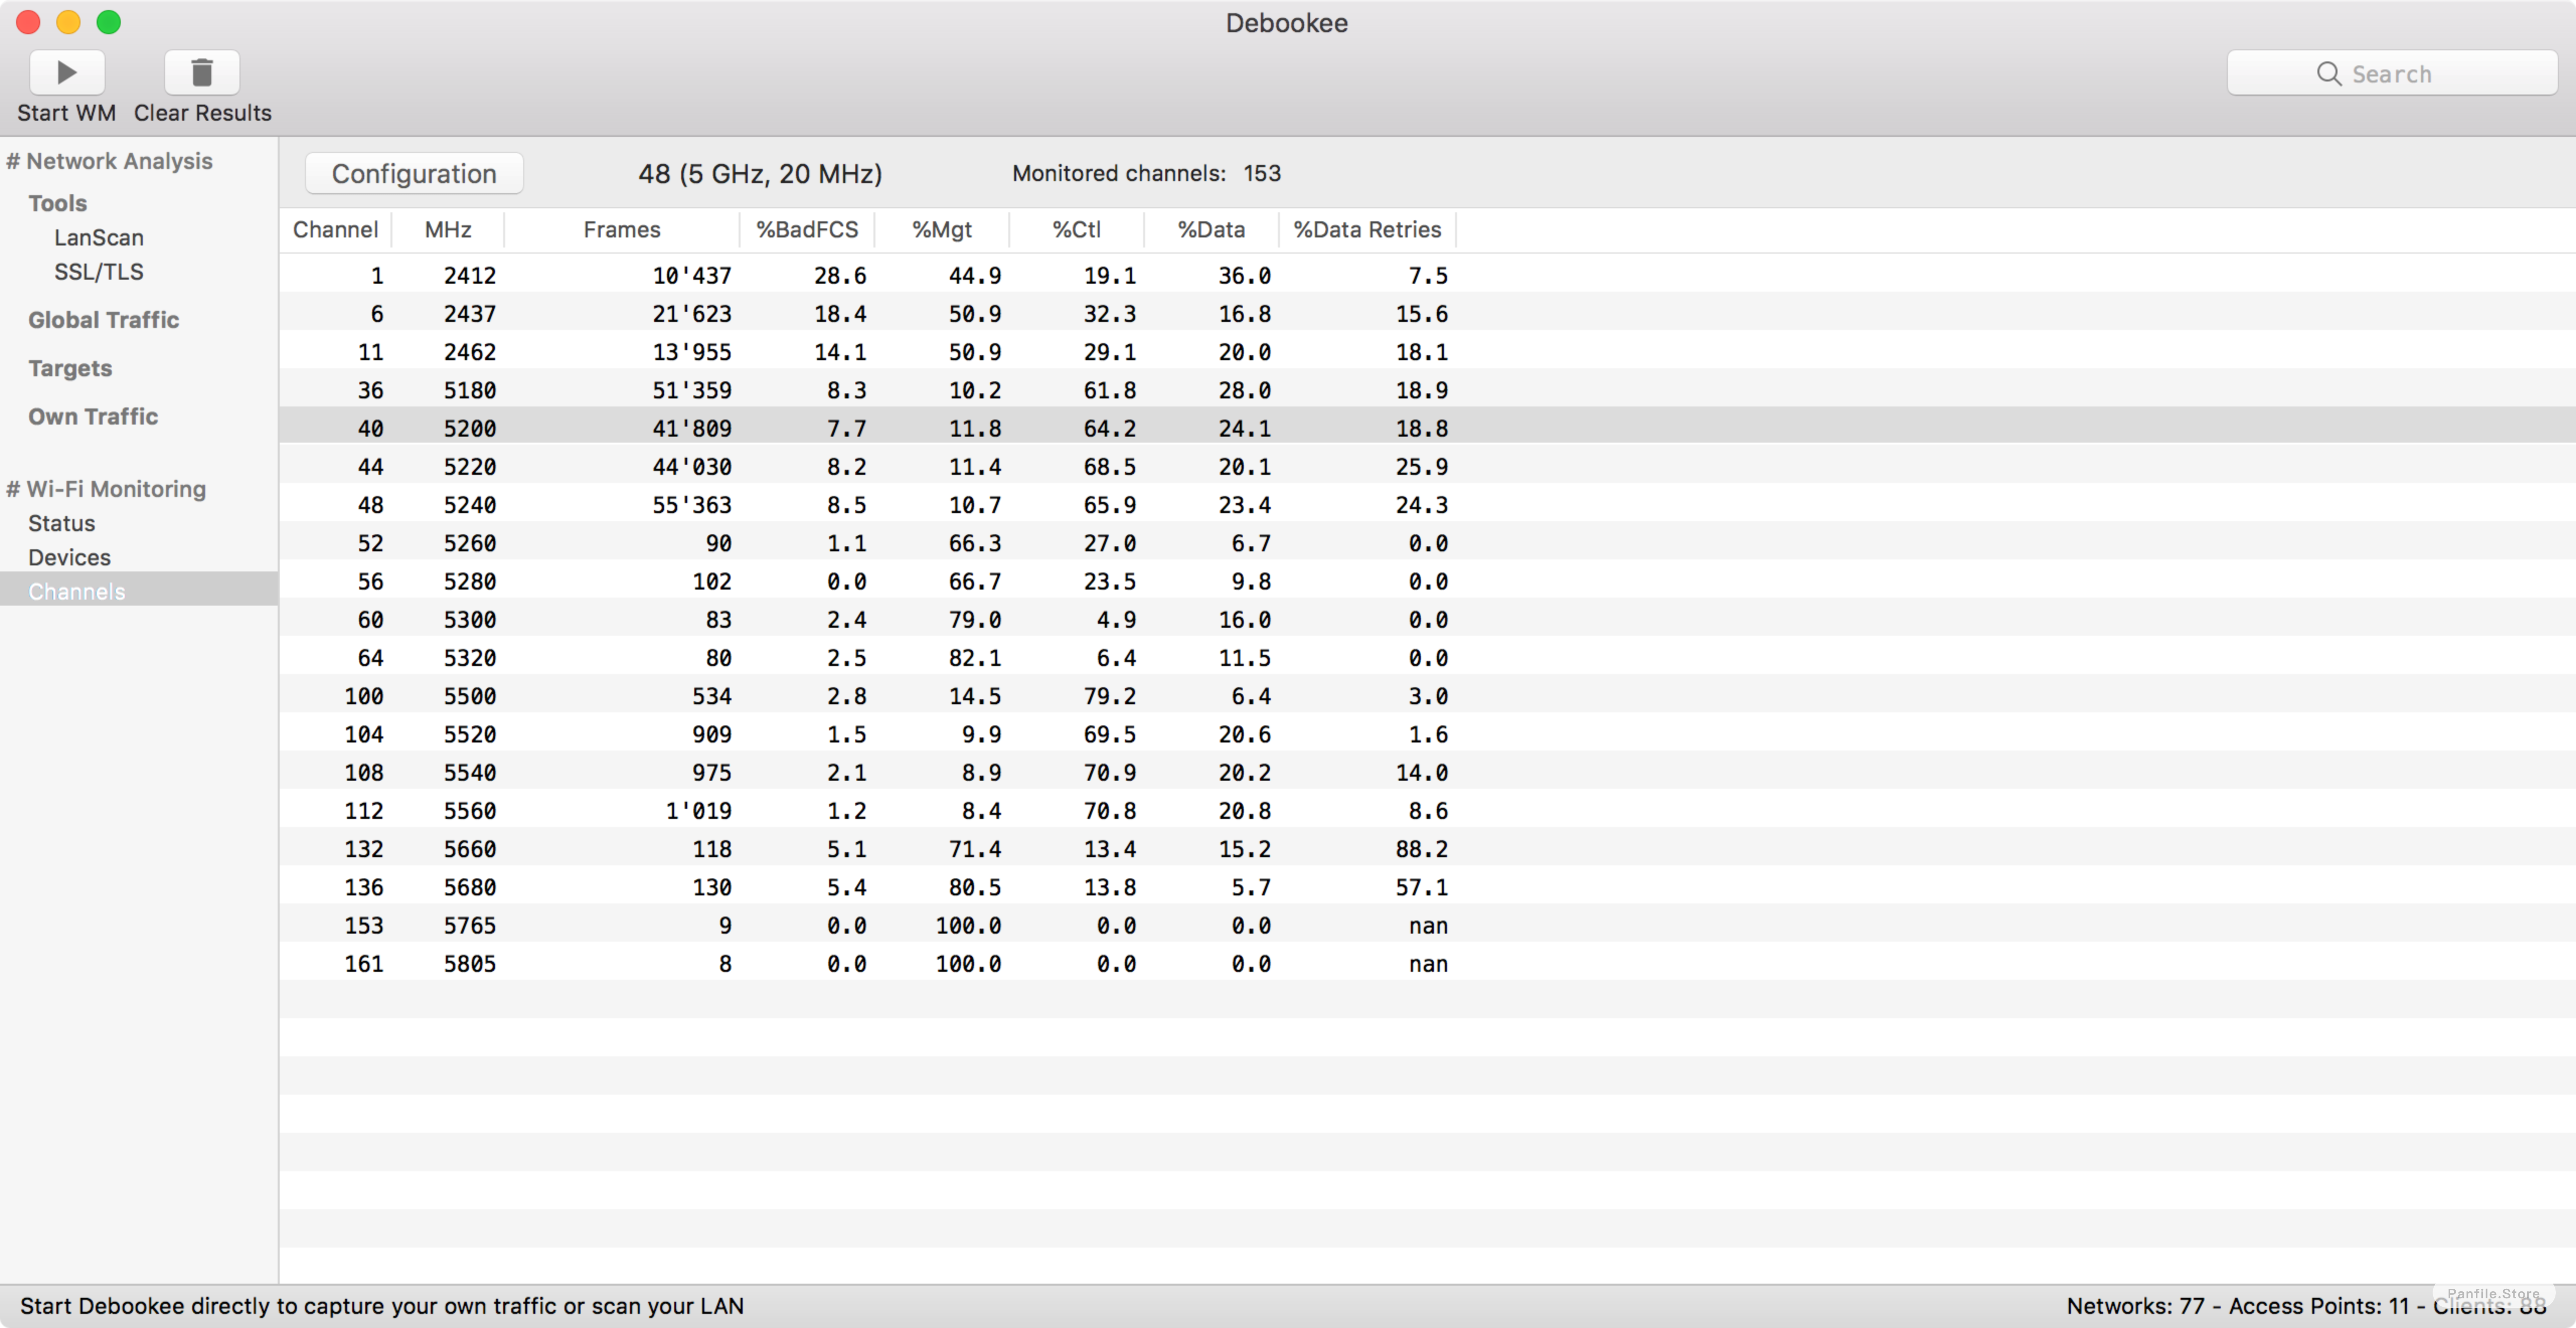The height and width of the screenshot is (1328, 2576).
Task: Click %Mgt value 82.1
Action: pos(974,657)
